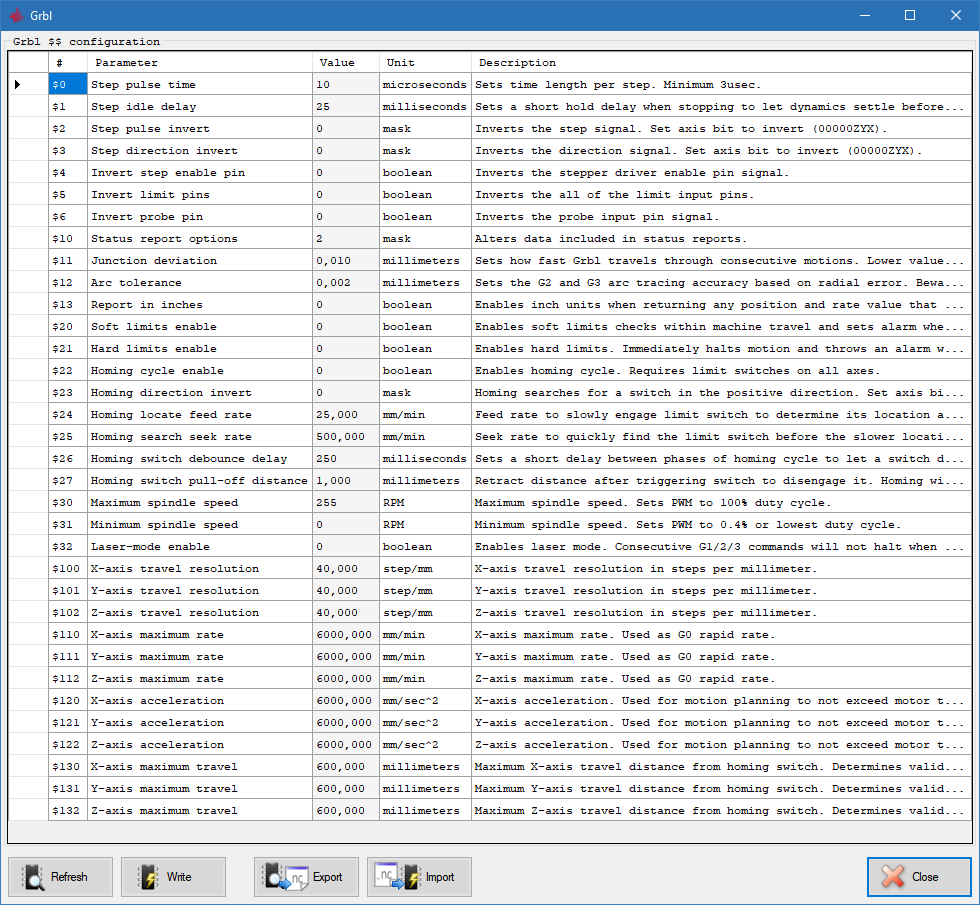Screen dimensions: 980x905
Task: Edit the Homing search seek rate value 500,000
Action: [346, 436]
